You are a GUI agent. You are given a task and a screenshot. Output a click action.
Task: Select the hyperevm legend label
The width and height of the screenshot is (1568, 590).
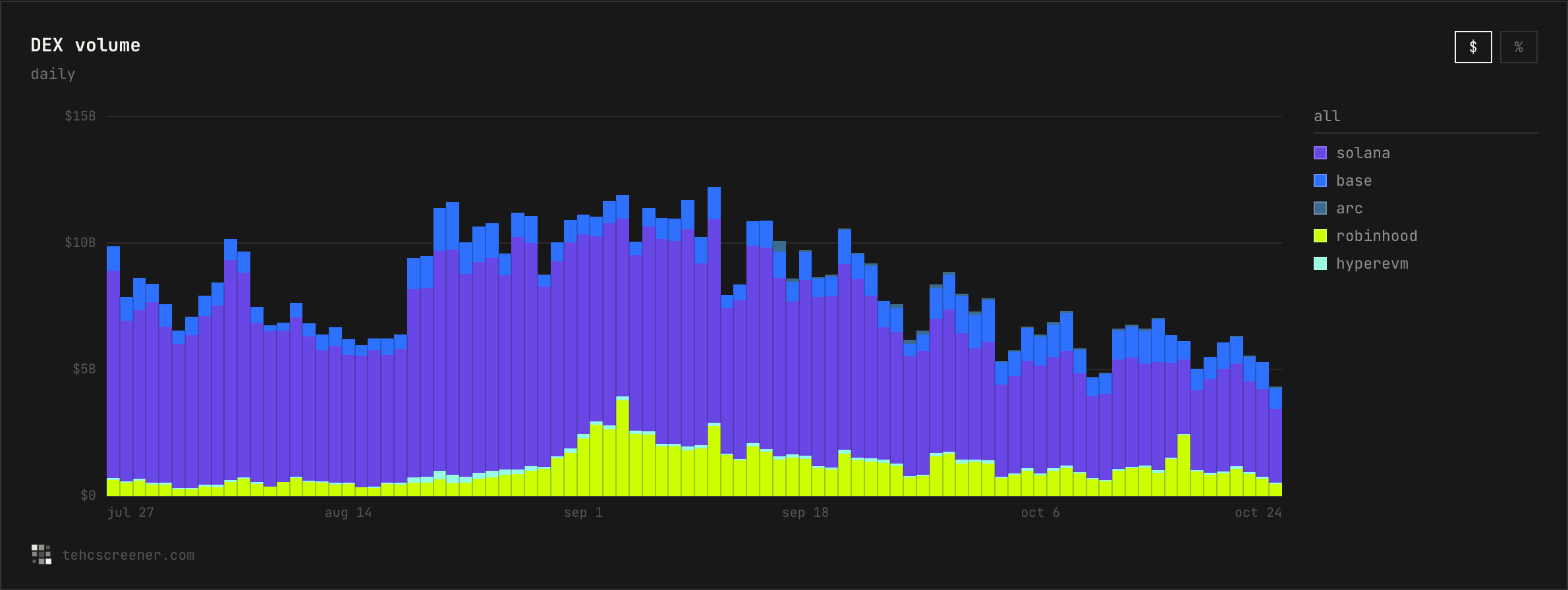1372,264
